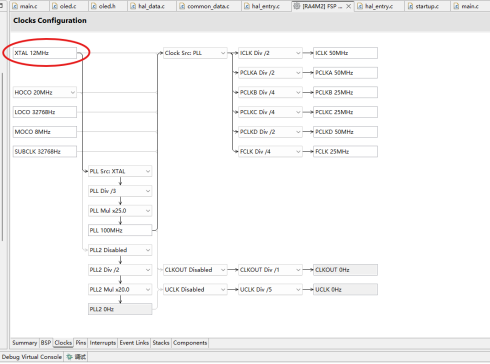
Task: Switch to the Summary tab
Action: 24,343
